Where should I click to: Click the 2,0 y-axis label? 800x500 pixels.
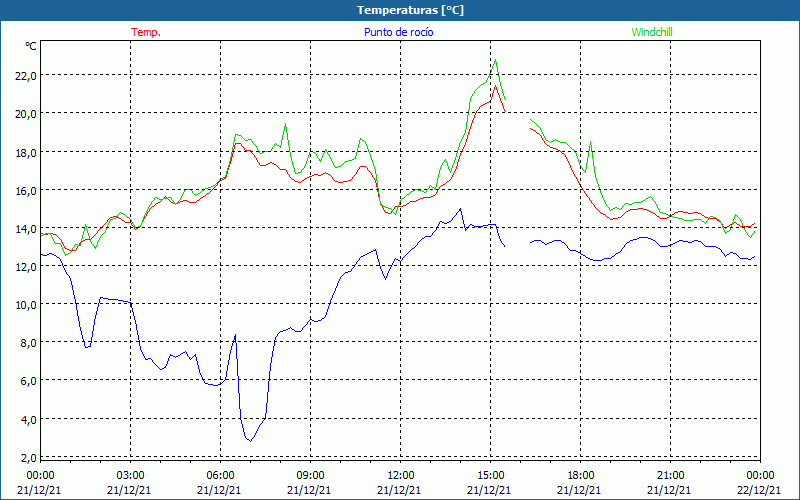(x=27, y=457)
